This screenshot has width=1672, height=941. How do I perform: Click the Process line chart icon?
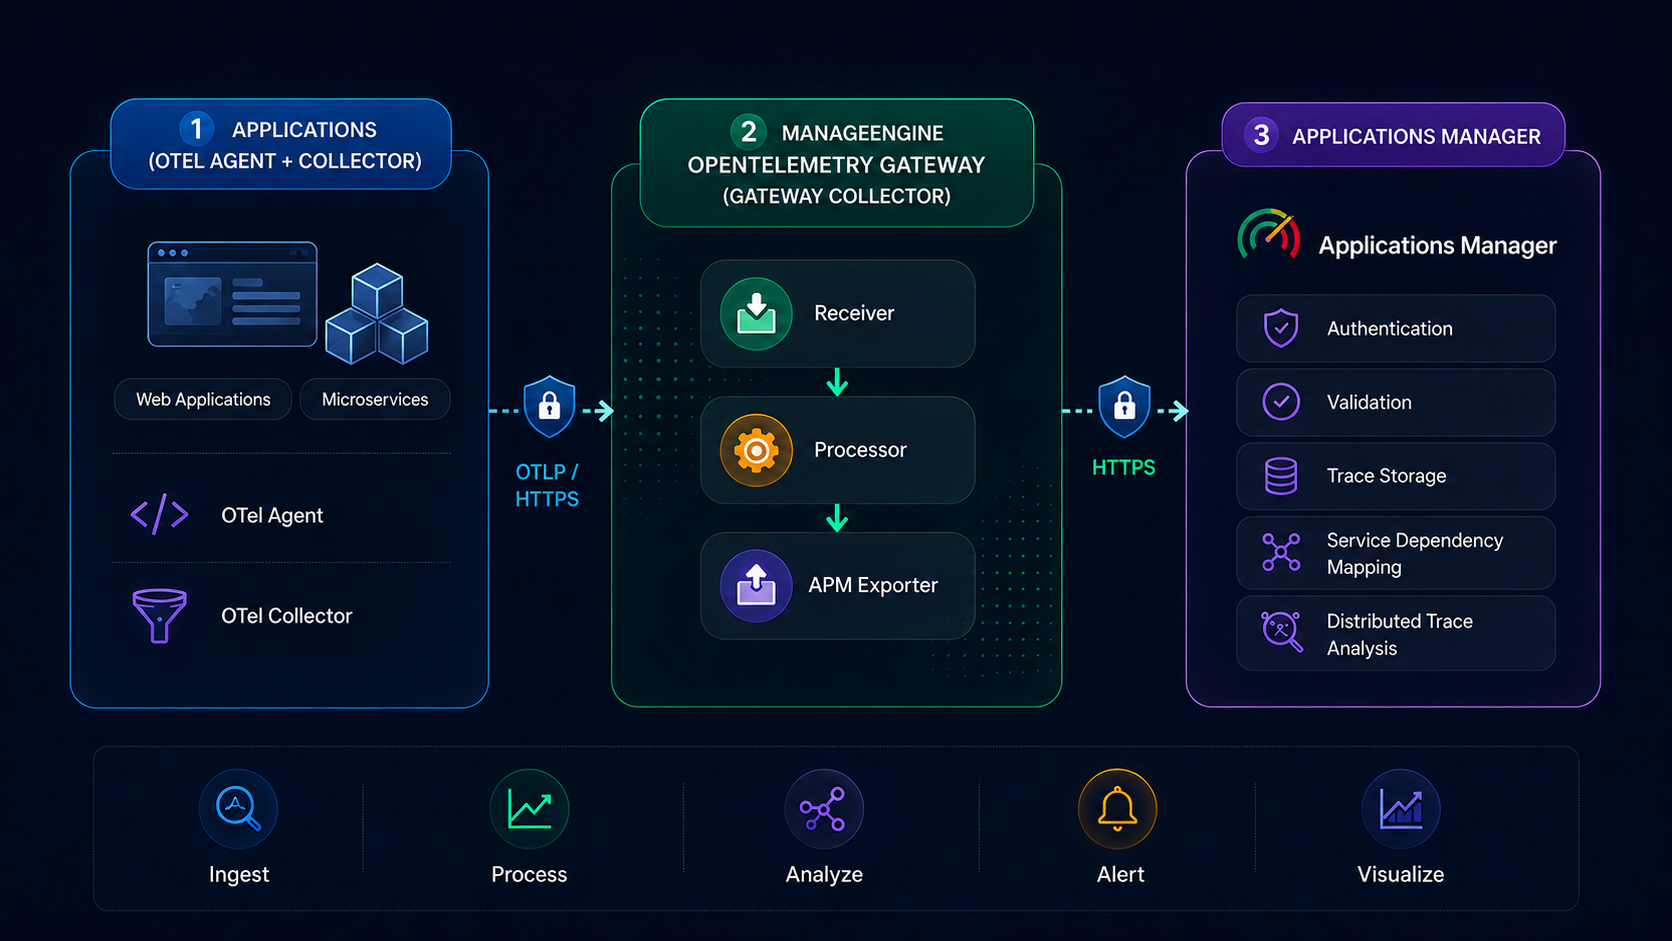529,808
